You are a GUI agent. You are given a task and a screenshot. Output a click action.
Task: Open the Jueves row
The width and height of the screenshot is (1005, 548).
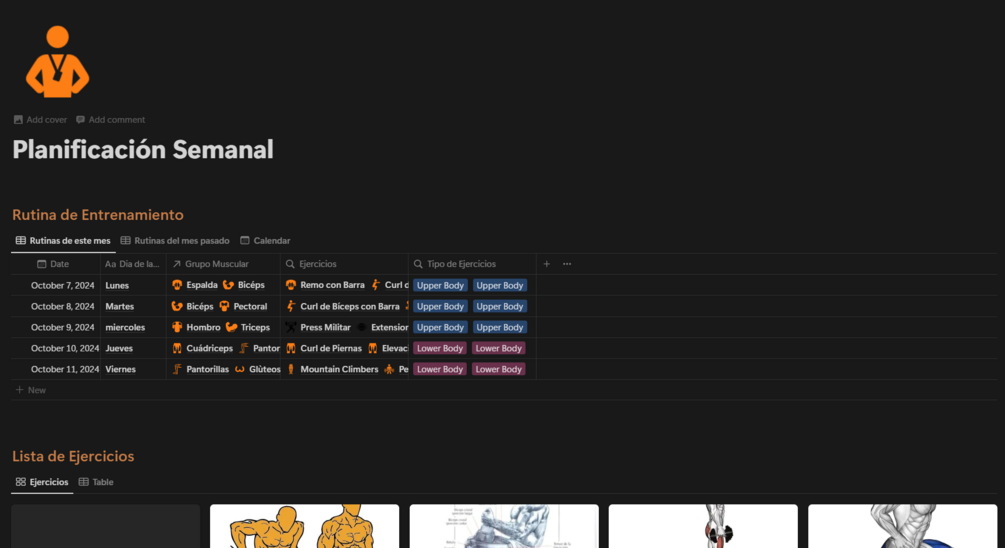(x=119, y=349)
